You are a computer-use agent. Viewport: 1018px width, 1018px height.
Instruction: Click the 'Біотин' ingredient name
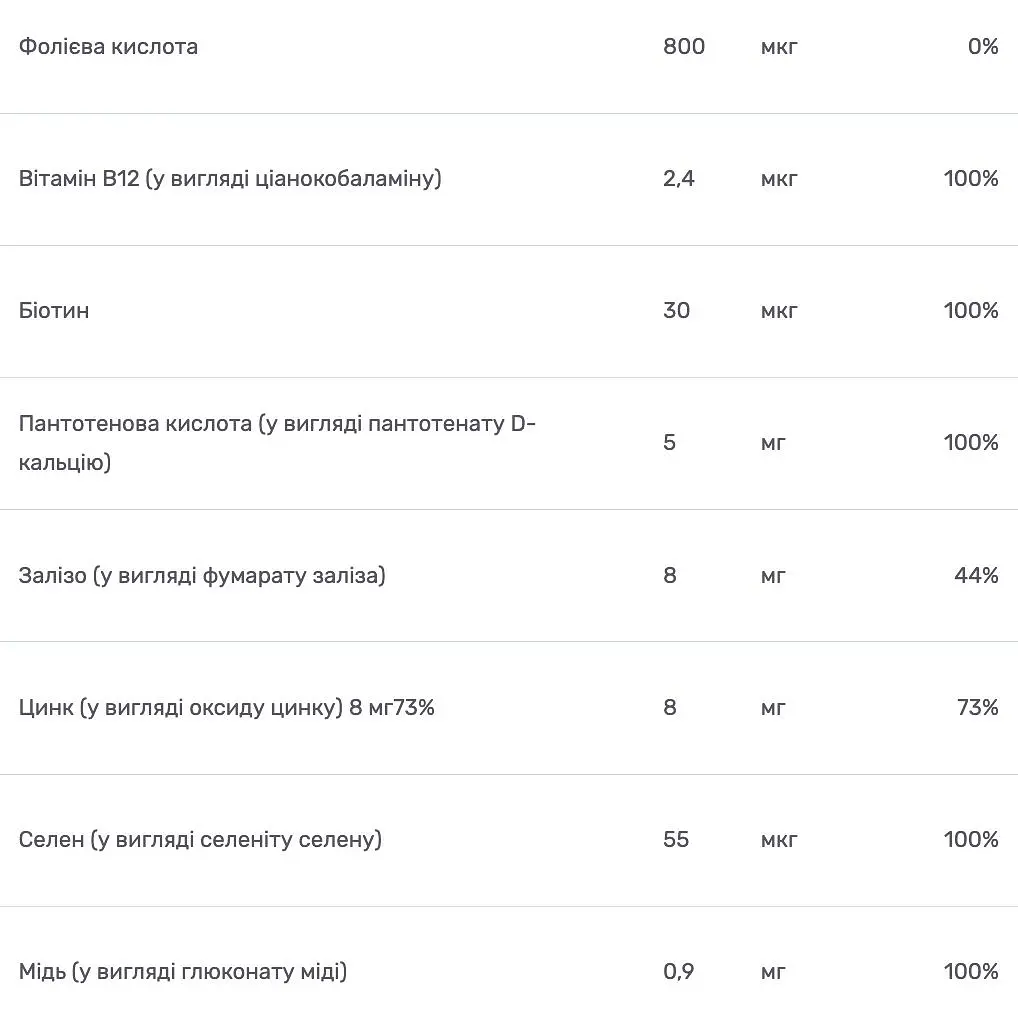tap(54, 311)
